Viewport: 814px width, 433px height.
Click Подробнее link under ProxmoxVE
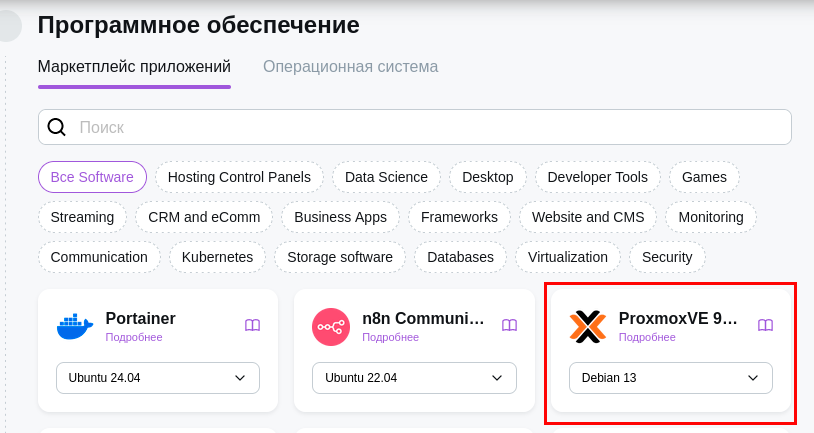(x=647, y=338)
